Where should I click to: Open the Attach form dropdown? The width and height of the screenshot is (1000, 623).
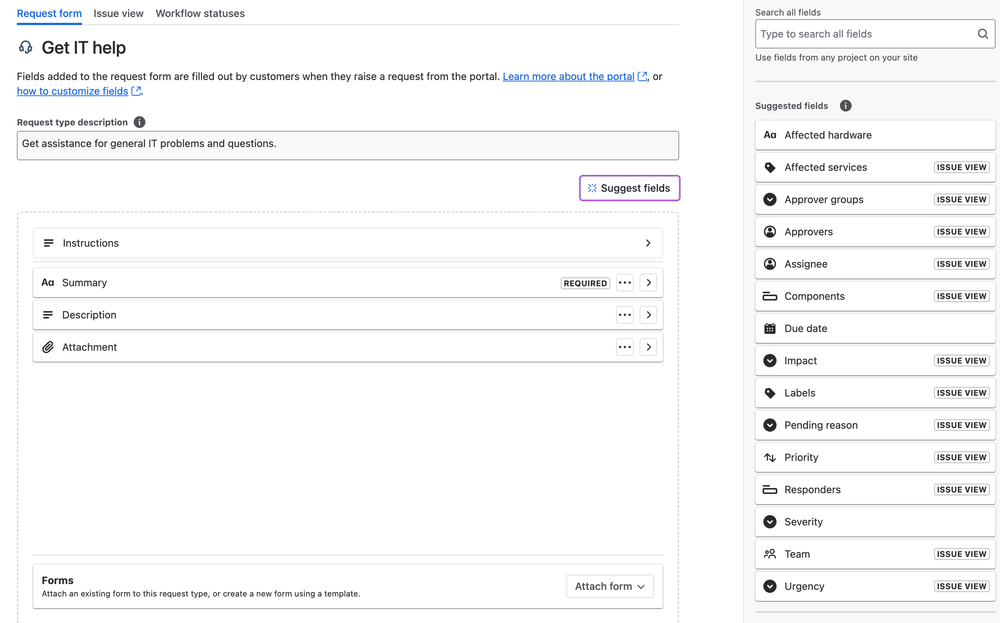point(610,586)
